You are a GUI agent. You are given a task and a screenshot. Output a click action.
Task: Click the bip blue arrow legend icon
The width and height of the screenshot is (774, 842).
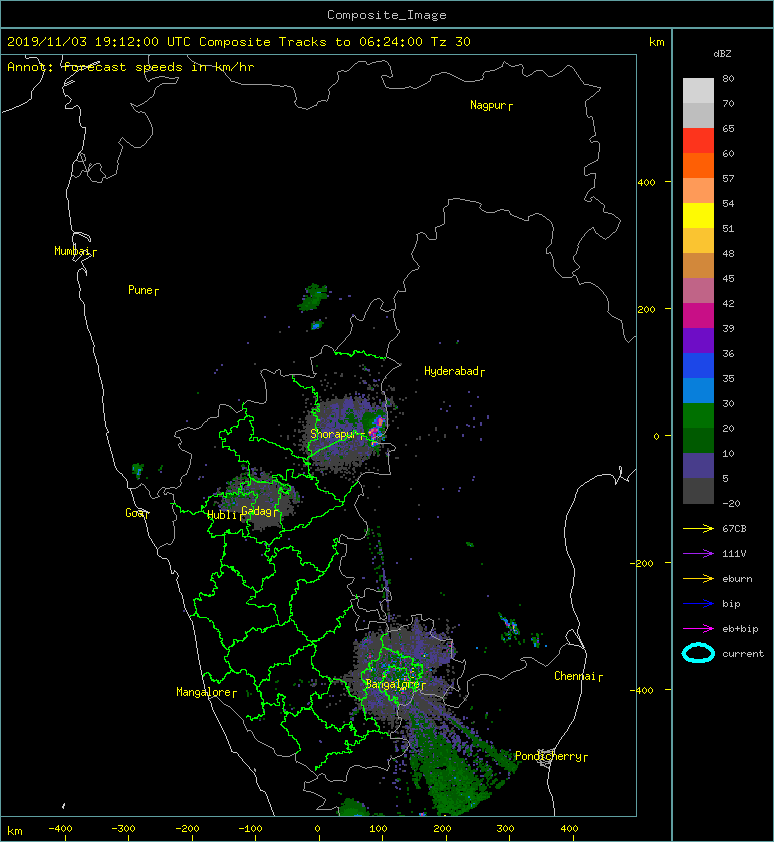pos(698,604)
